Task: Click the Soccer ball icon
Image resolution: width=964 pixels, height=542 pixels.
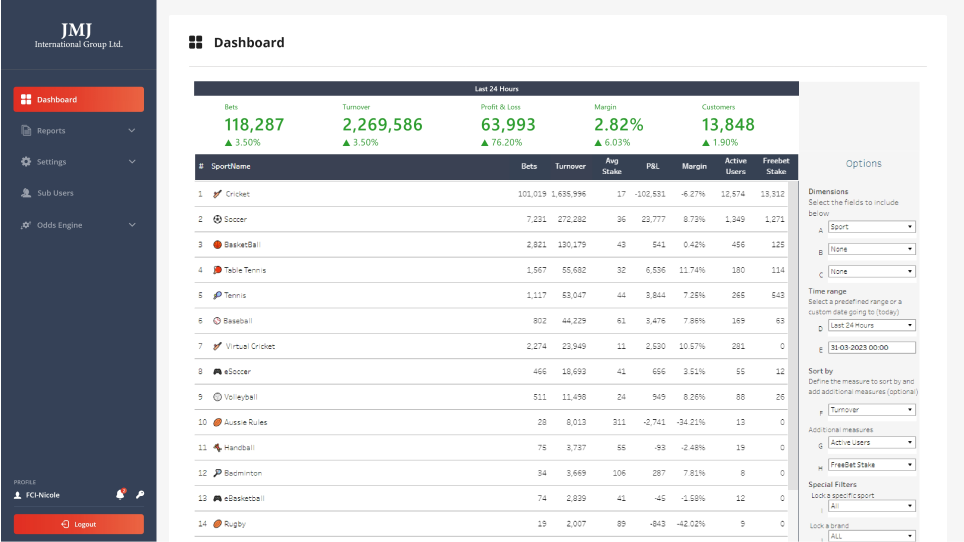Action: point(217,219)
